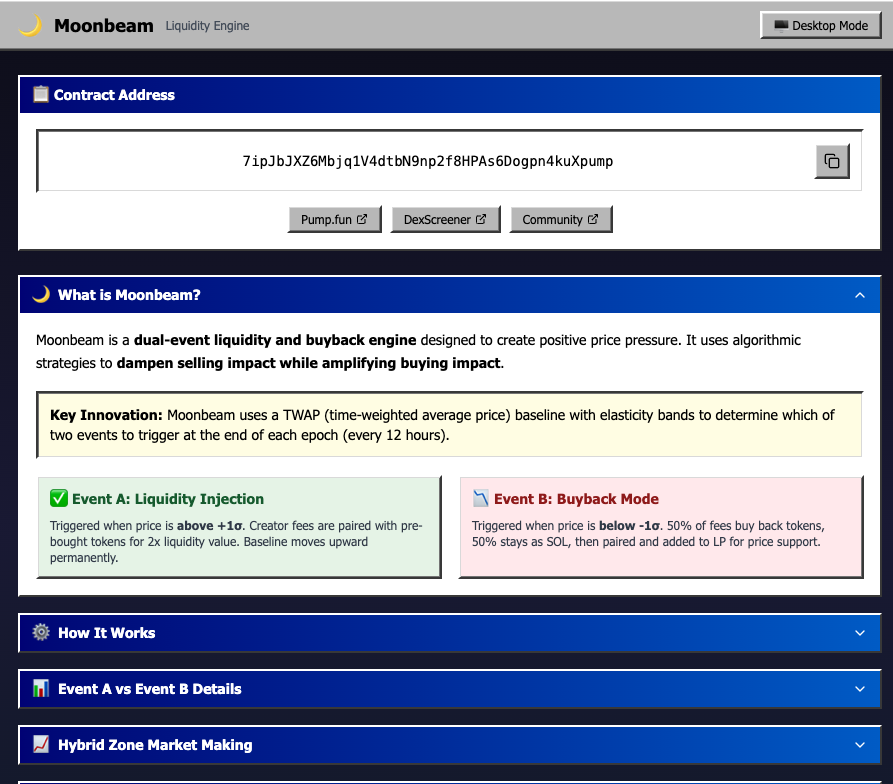Collapse the What is Moonbeam? section

click(x=859, y=295)
